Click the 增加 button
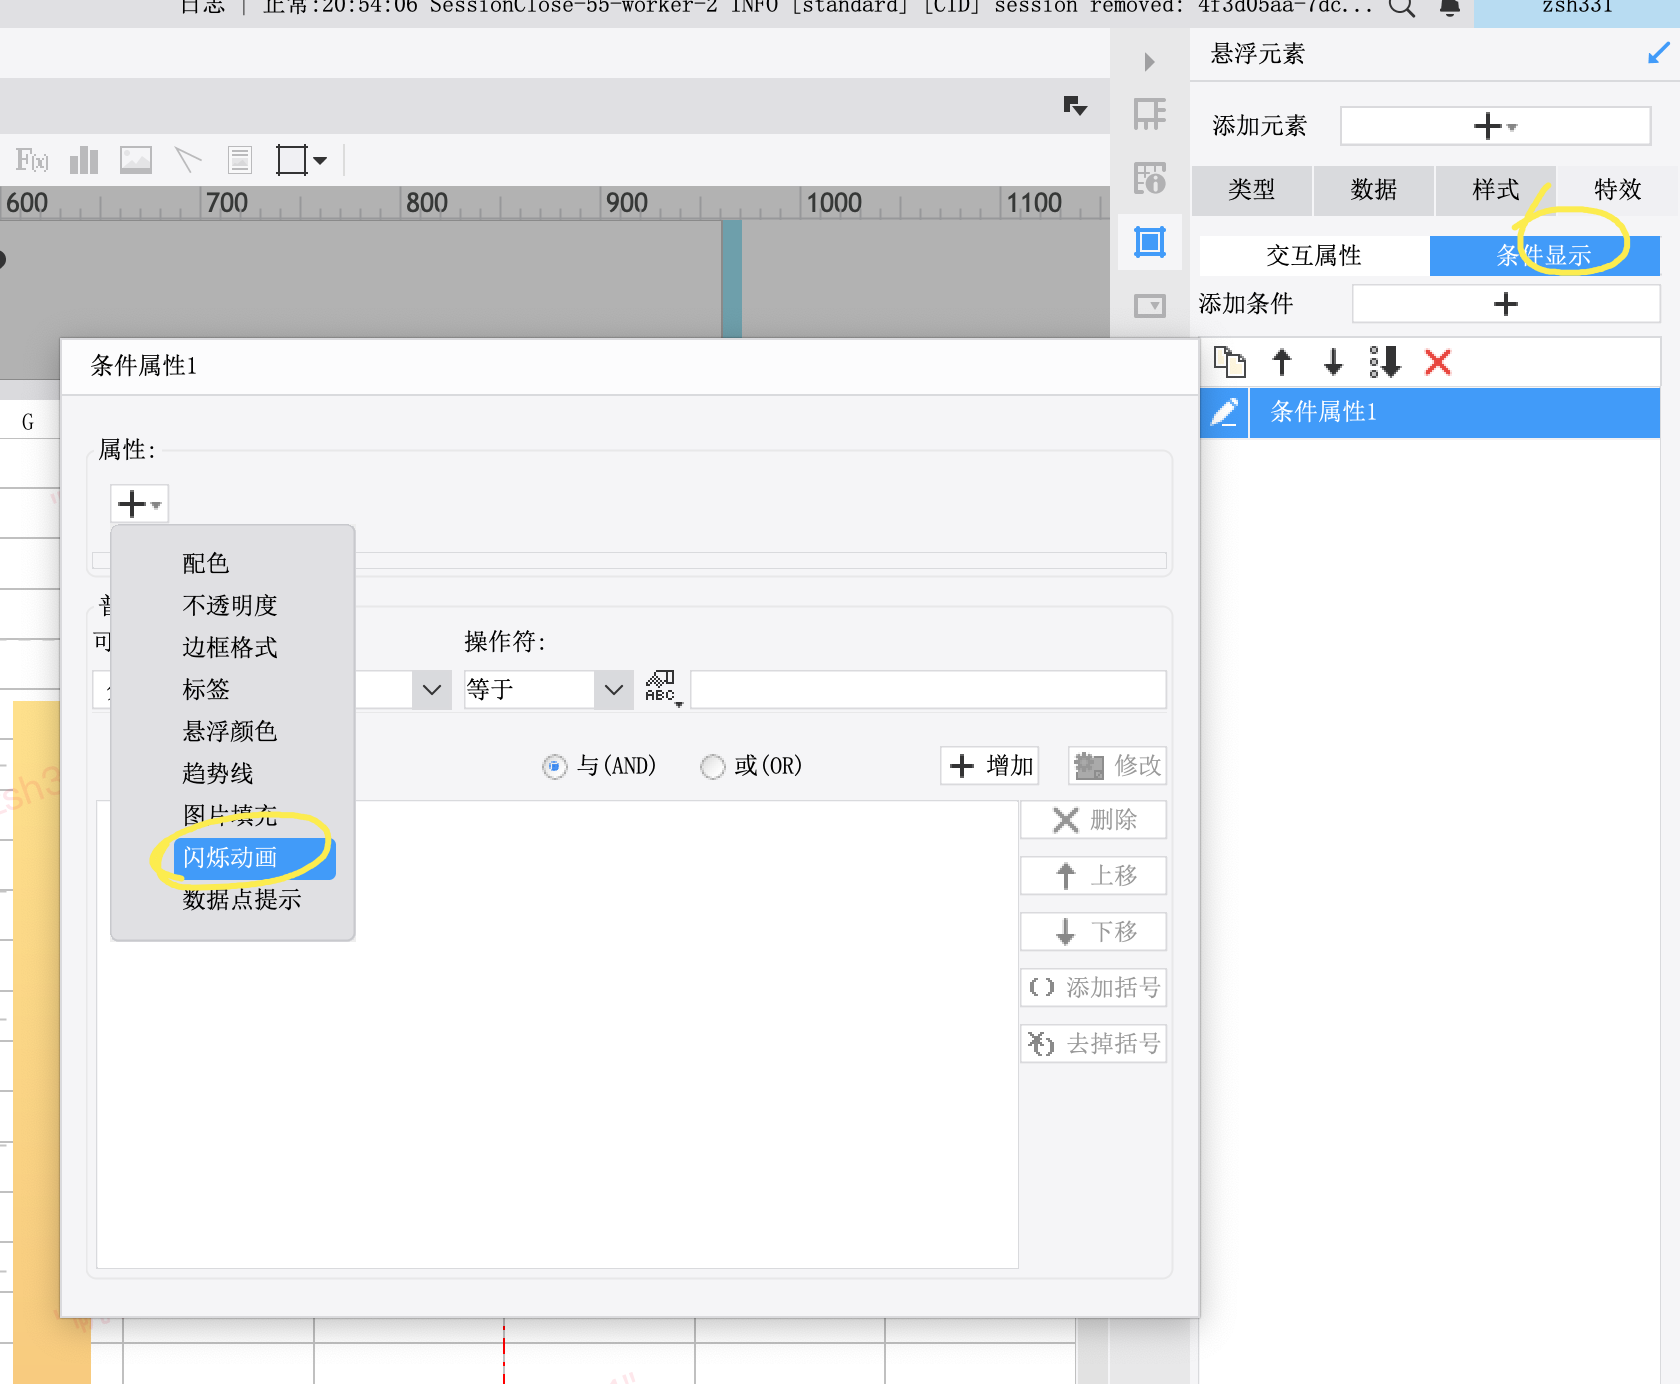 990,766
